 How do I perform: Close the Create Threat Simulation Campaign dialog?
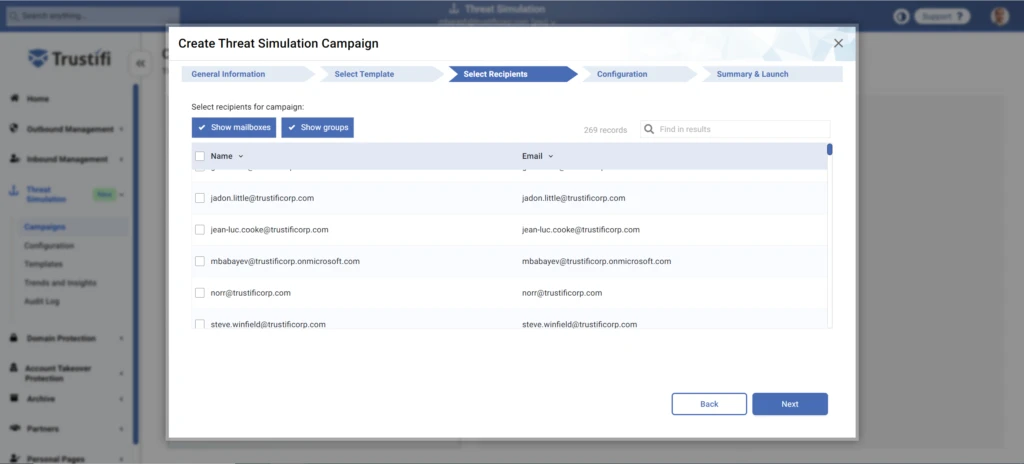pyautogui.click(x=839, y=43)
